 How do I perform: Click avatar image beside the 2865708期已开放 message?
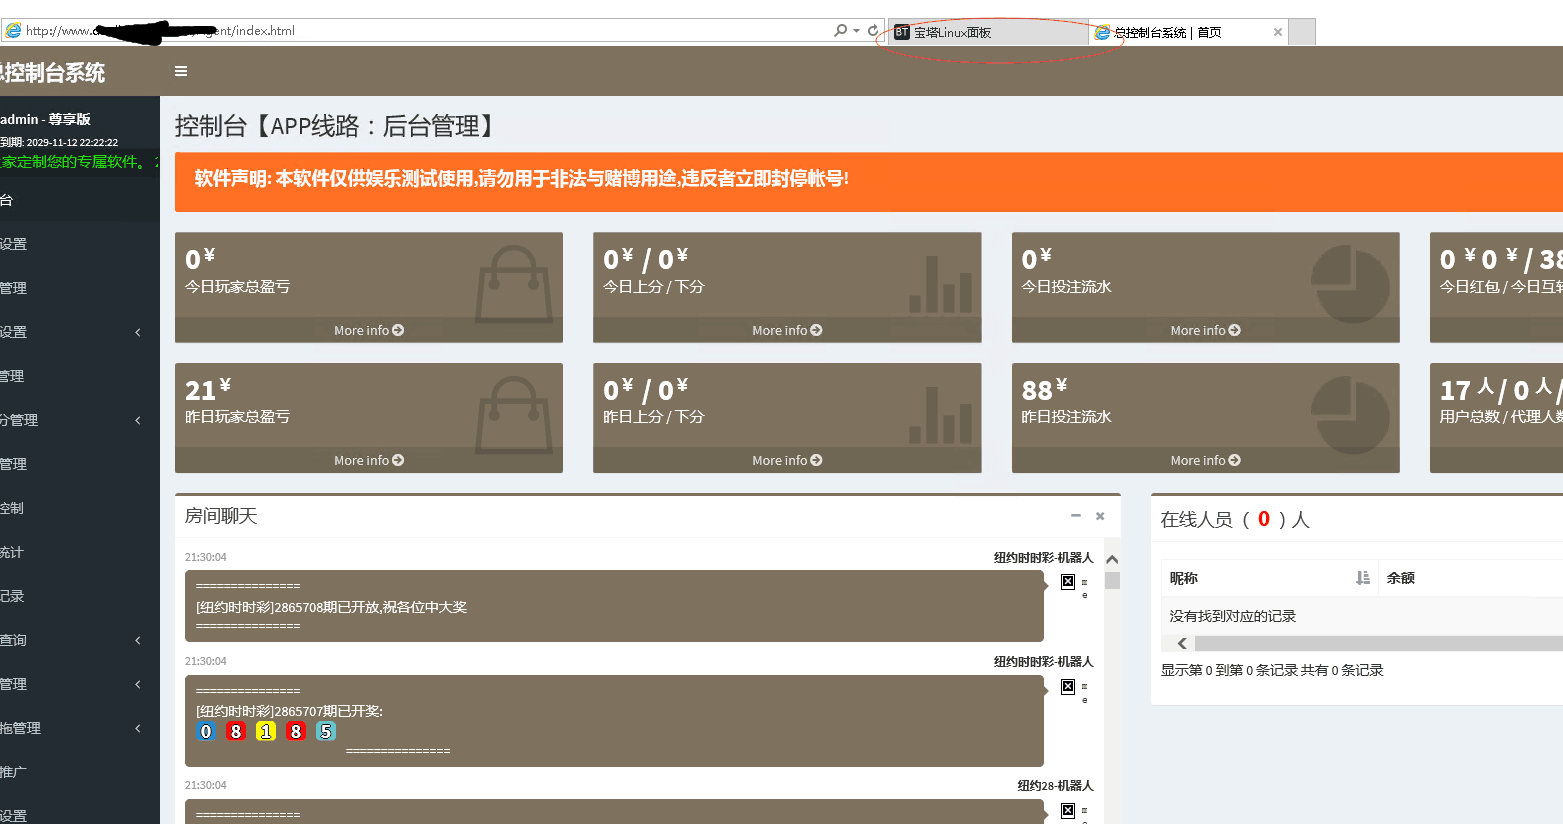[1068, 582]
